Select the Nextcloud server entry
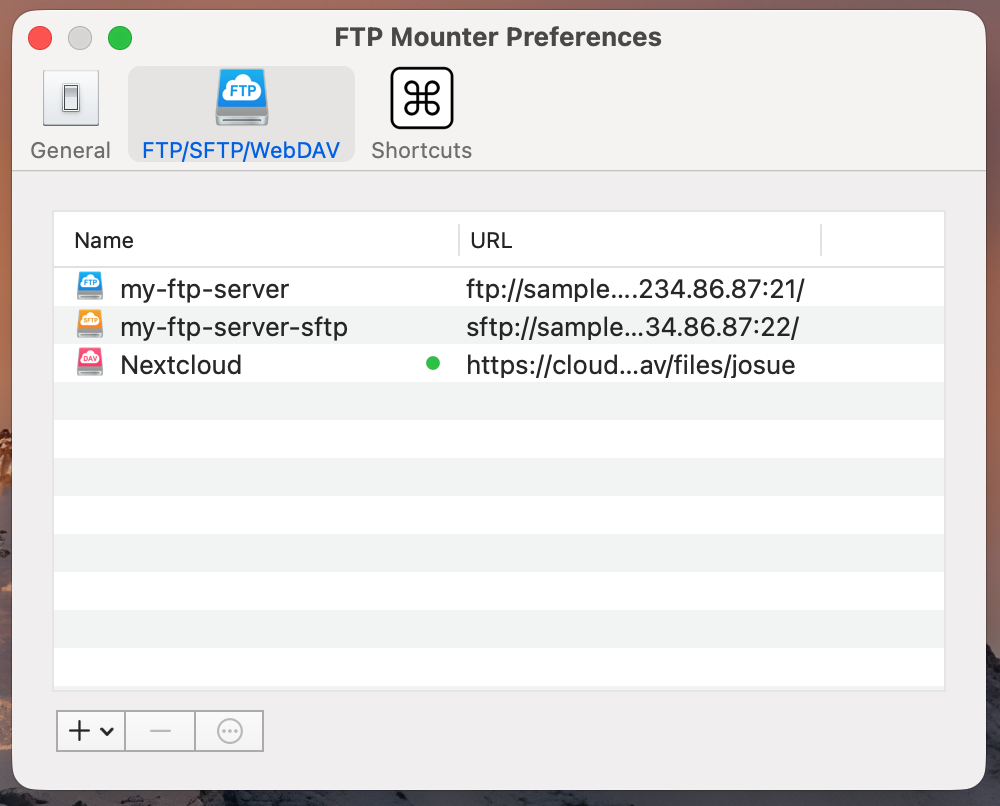 [181, 365]
